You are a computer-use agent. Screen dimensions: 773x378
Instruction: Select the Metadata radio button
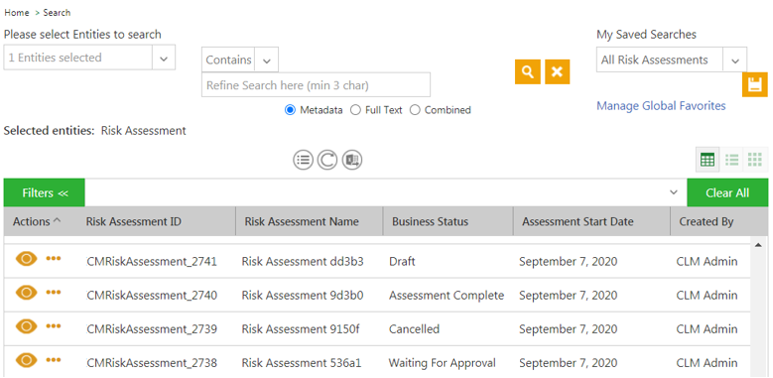click(x=290, y=110)
